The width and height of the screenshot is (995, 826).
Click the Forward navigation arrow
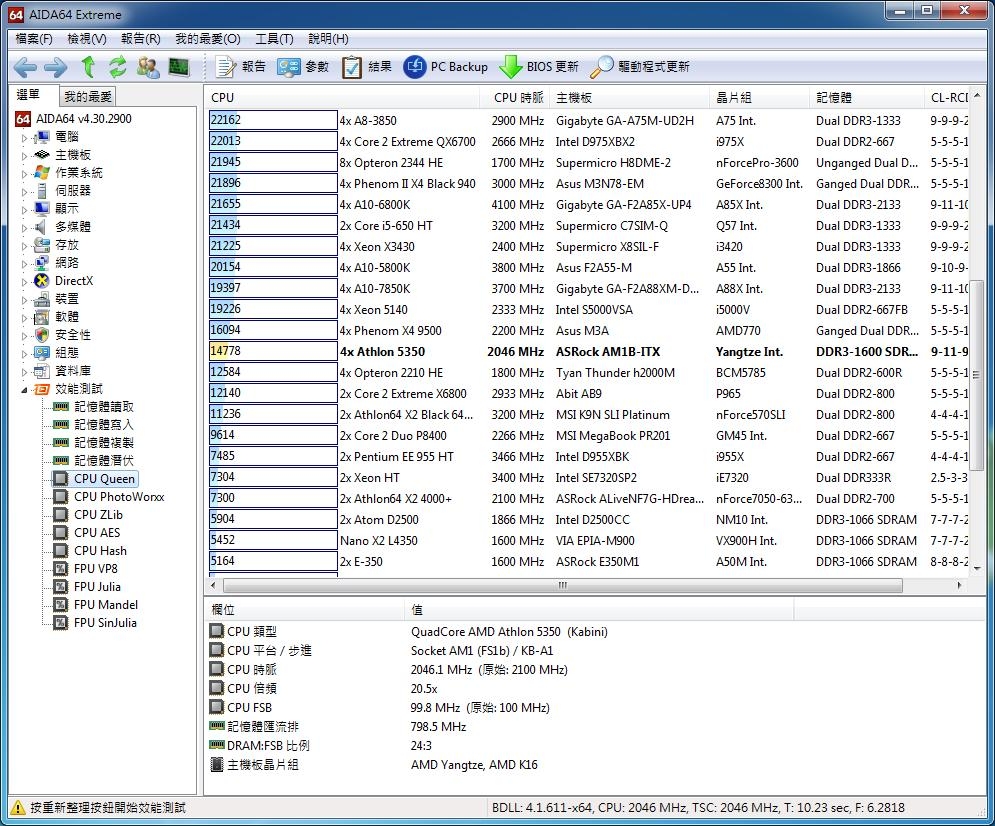[x=56, y=67]
